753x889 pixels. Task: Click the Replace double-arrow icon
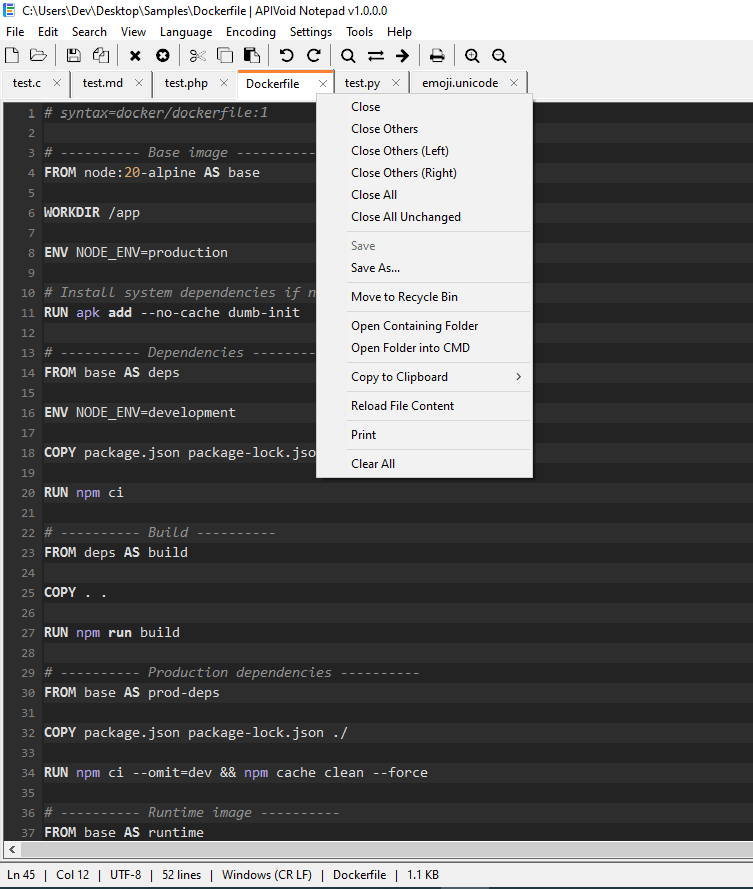point(375,56)
